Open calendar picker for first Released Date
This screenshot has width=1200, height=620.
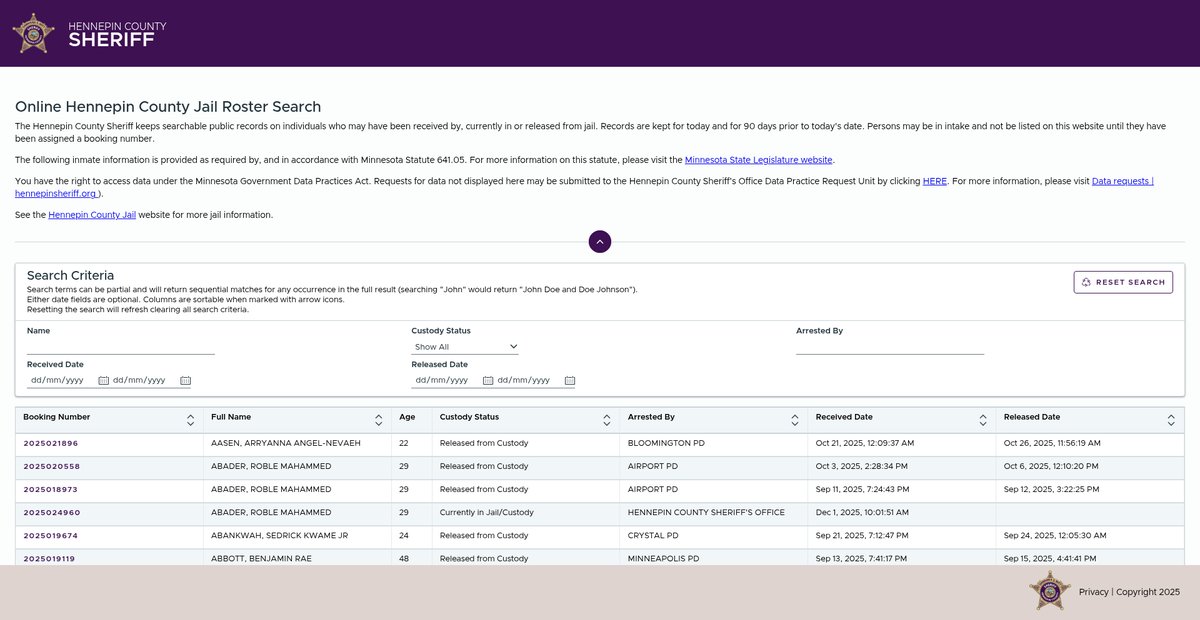click(x=488, y=381)
